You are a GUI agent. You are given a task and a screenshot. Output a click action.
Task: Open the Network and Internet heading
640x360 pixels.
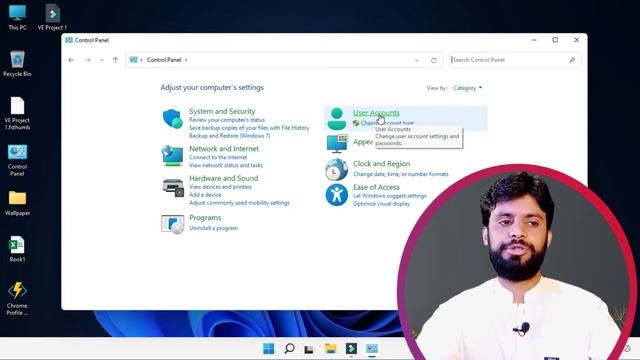(x=224, y=149)
